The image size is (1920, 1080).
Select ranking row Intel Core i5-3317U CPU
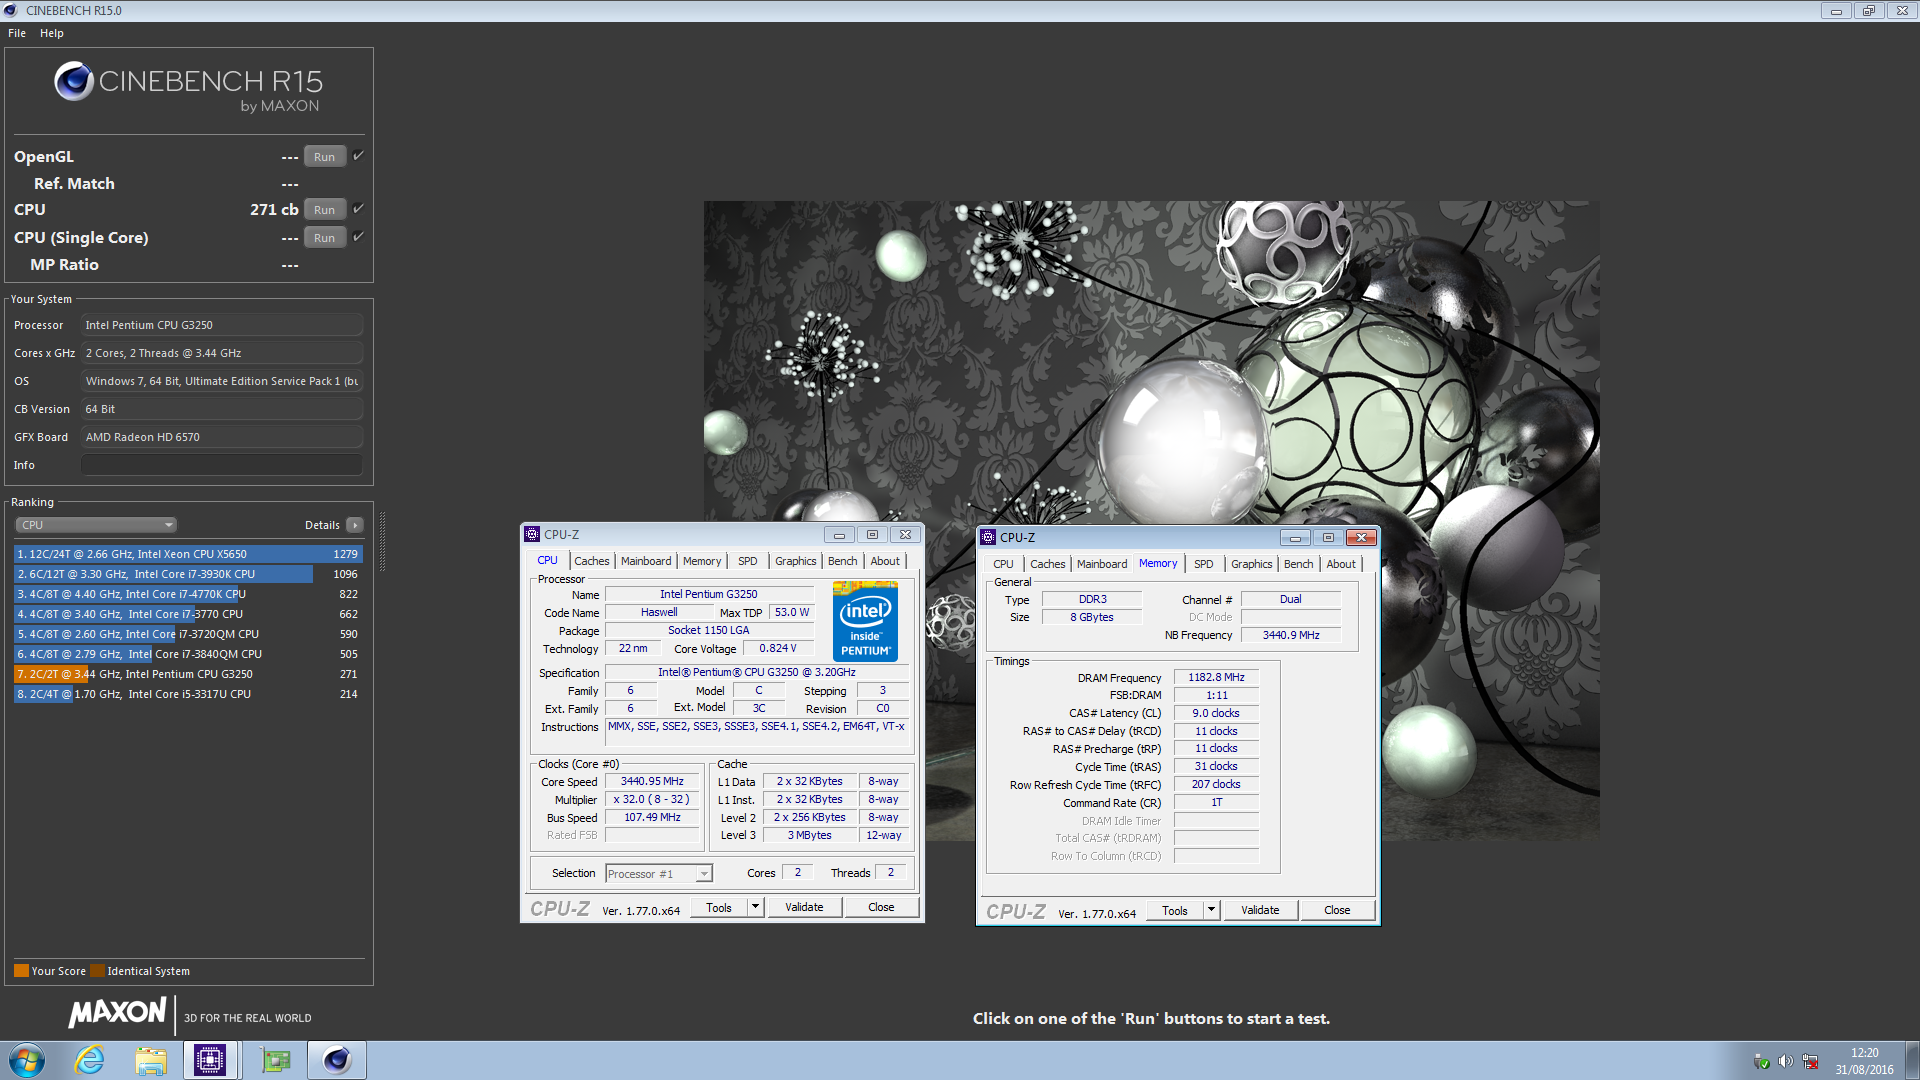tap(188, 694)
